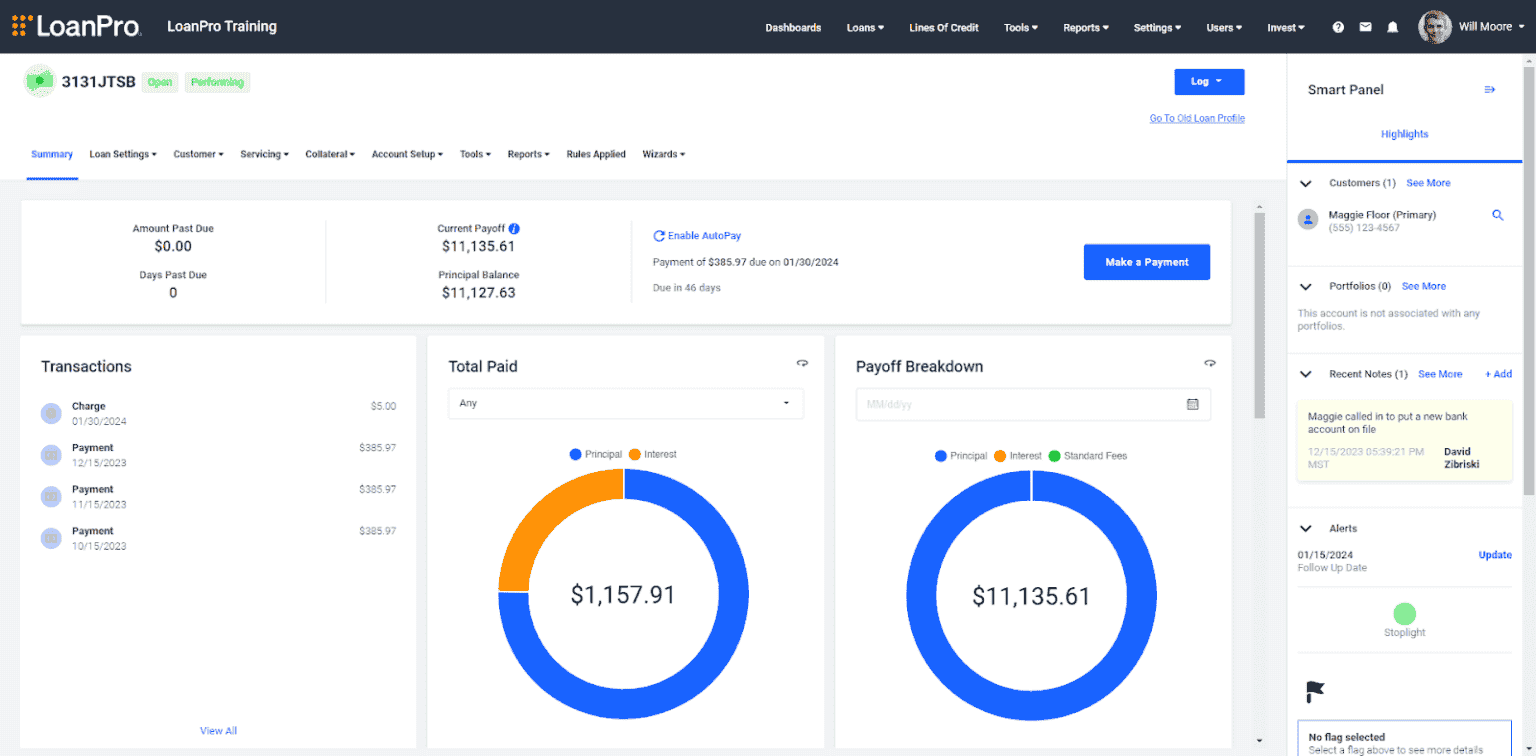Open the Loans top menu dropdown
Viewport: 1536px width, 756px height.
[x=865, y=28]
